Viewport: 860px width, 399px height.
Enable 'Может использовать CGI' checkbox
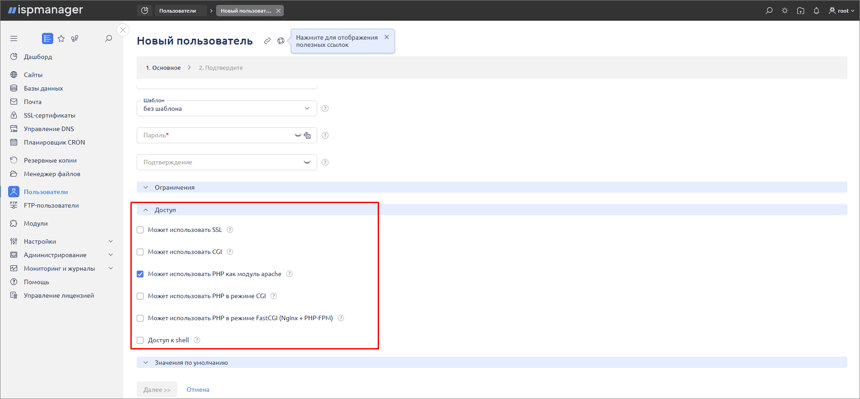[140, 252]
